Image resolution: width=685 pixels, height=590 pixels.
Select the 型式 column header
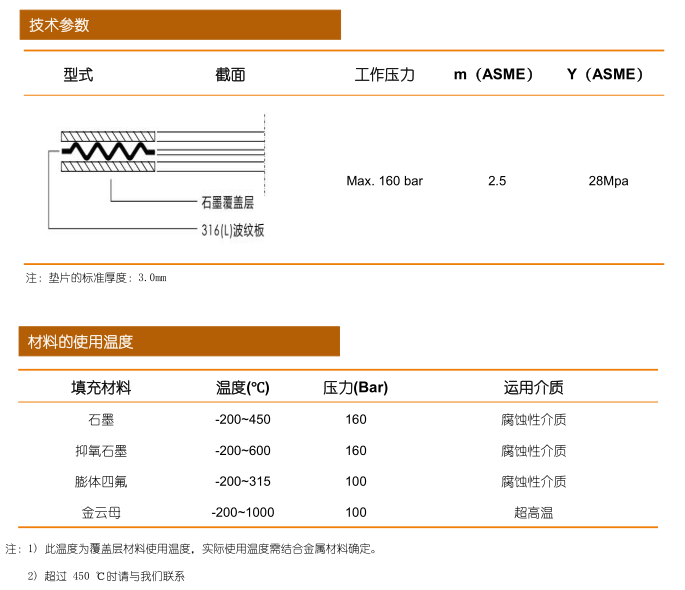(x=78, y=75)
